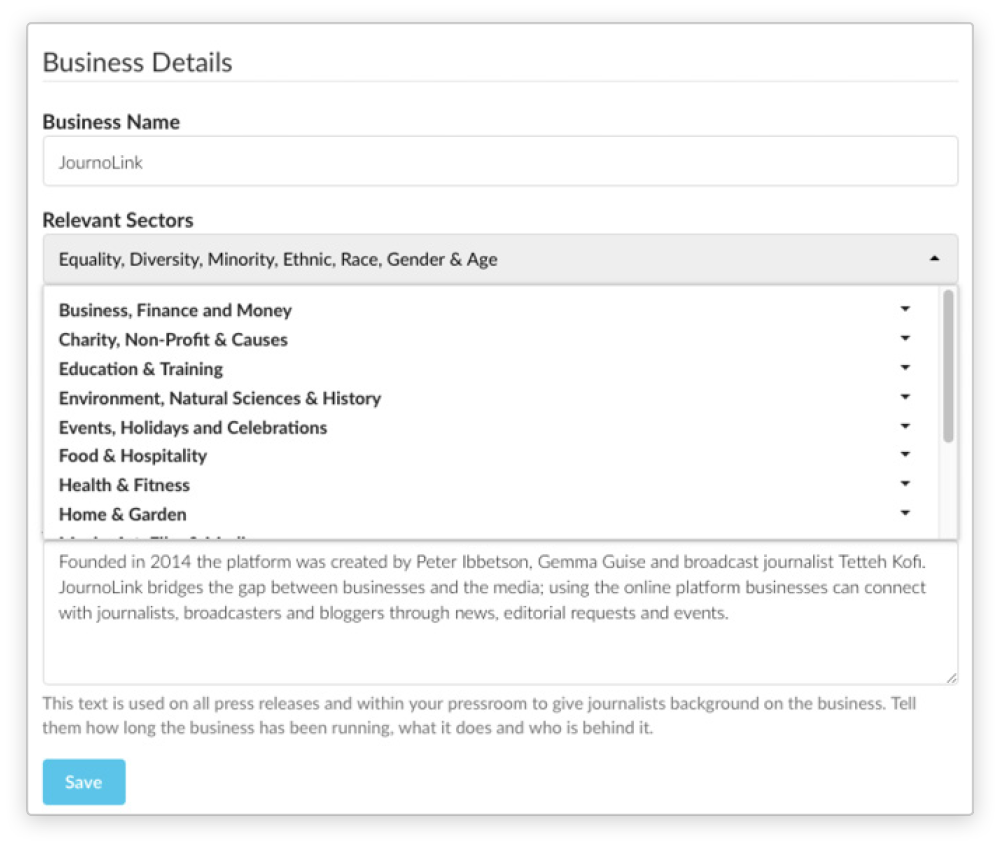1000x846 pixels.
Task: Pick Home & Garden sector
Action: [122, 514]
